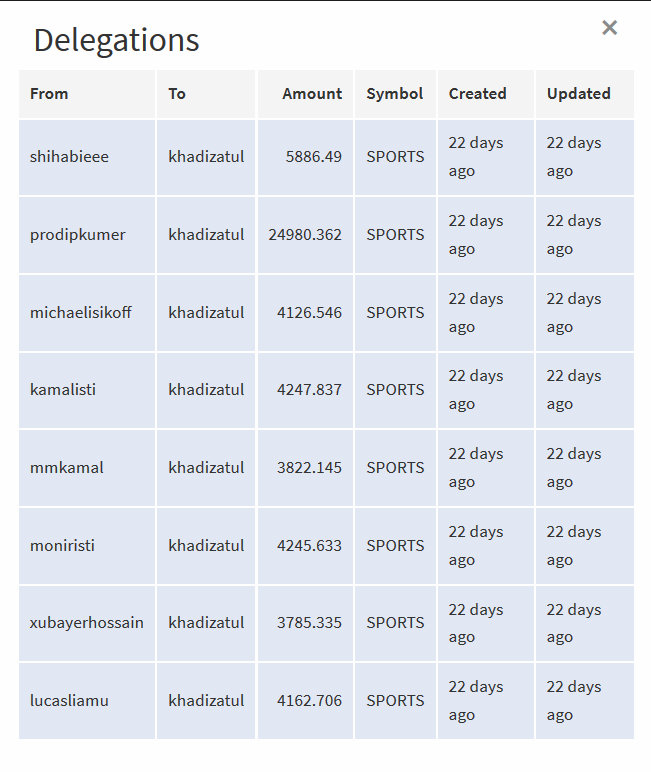Image resolution: width=651 pixels, height=772 pixels.
Task: Select michaelisikoff in From column
Action: point(80,313)
